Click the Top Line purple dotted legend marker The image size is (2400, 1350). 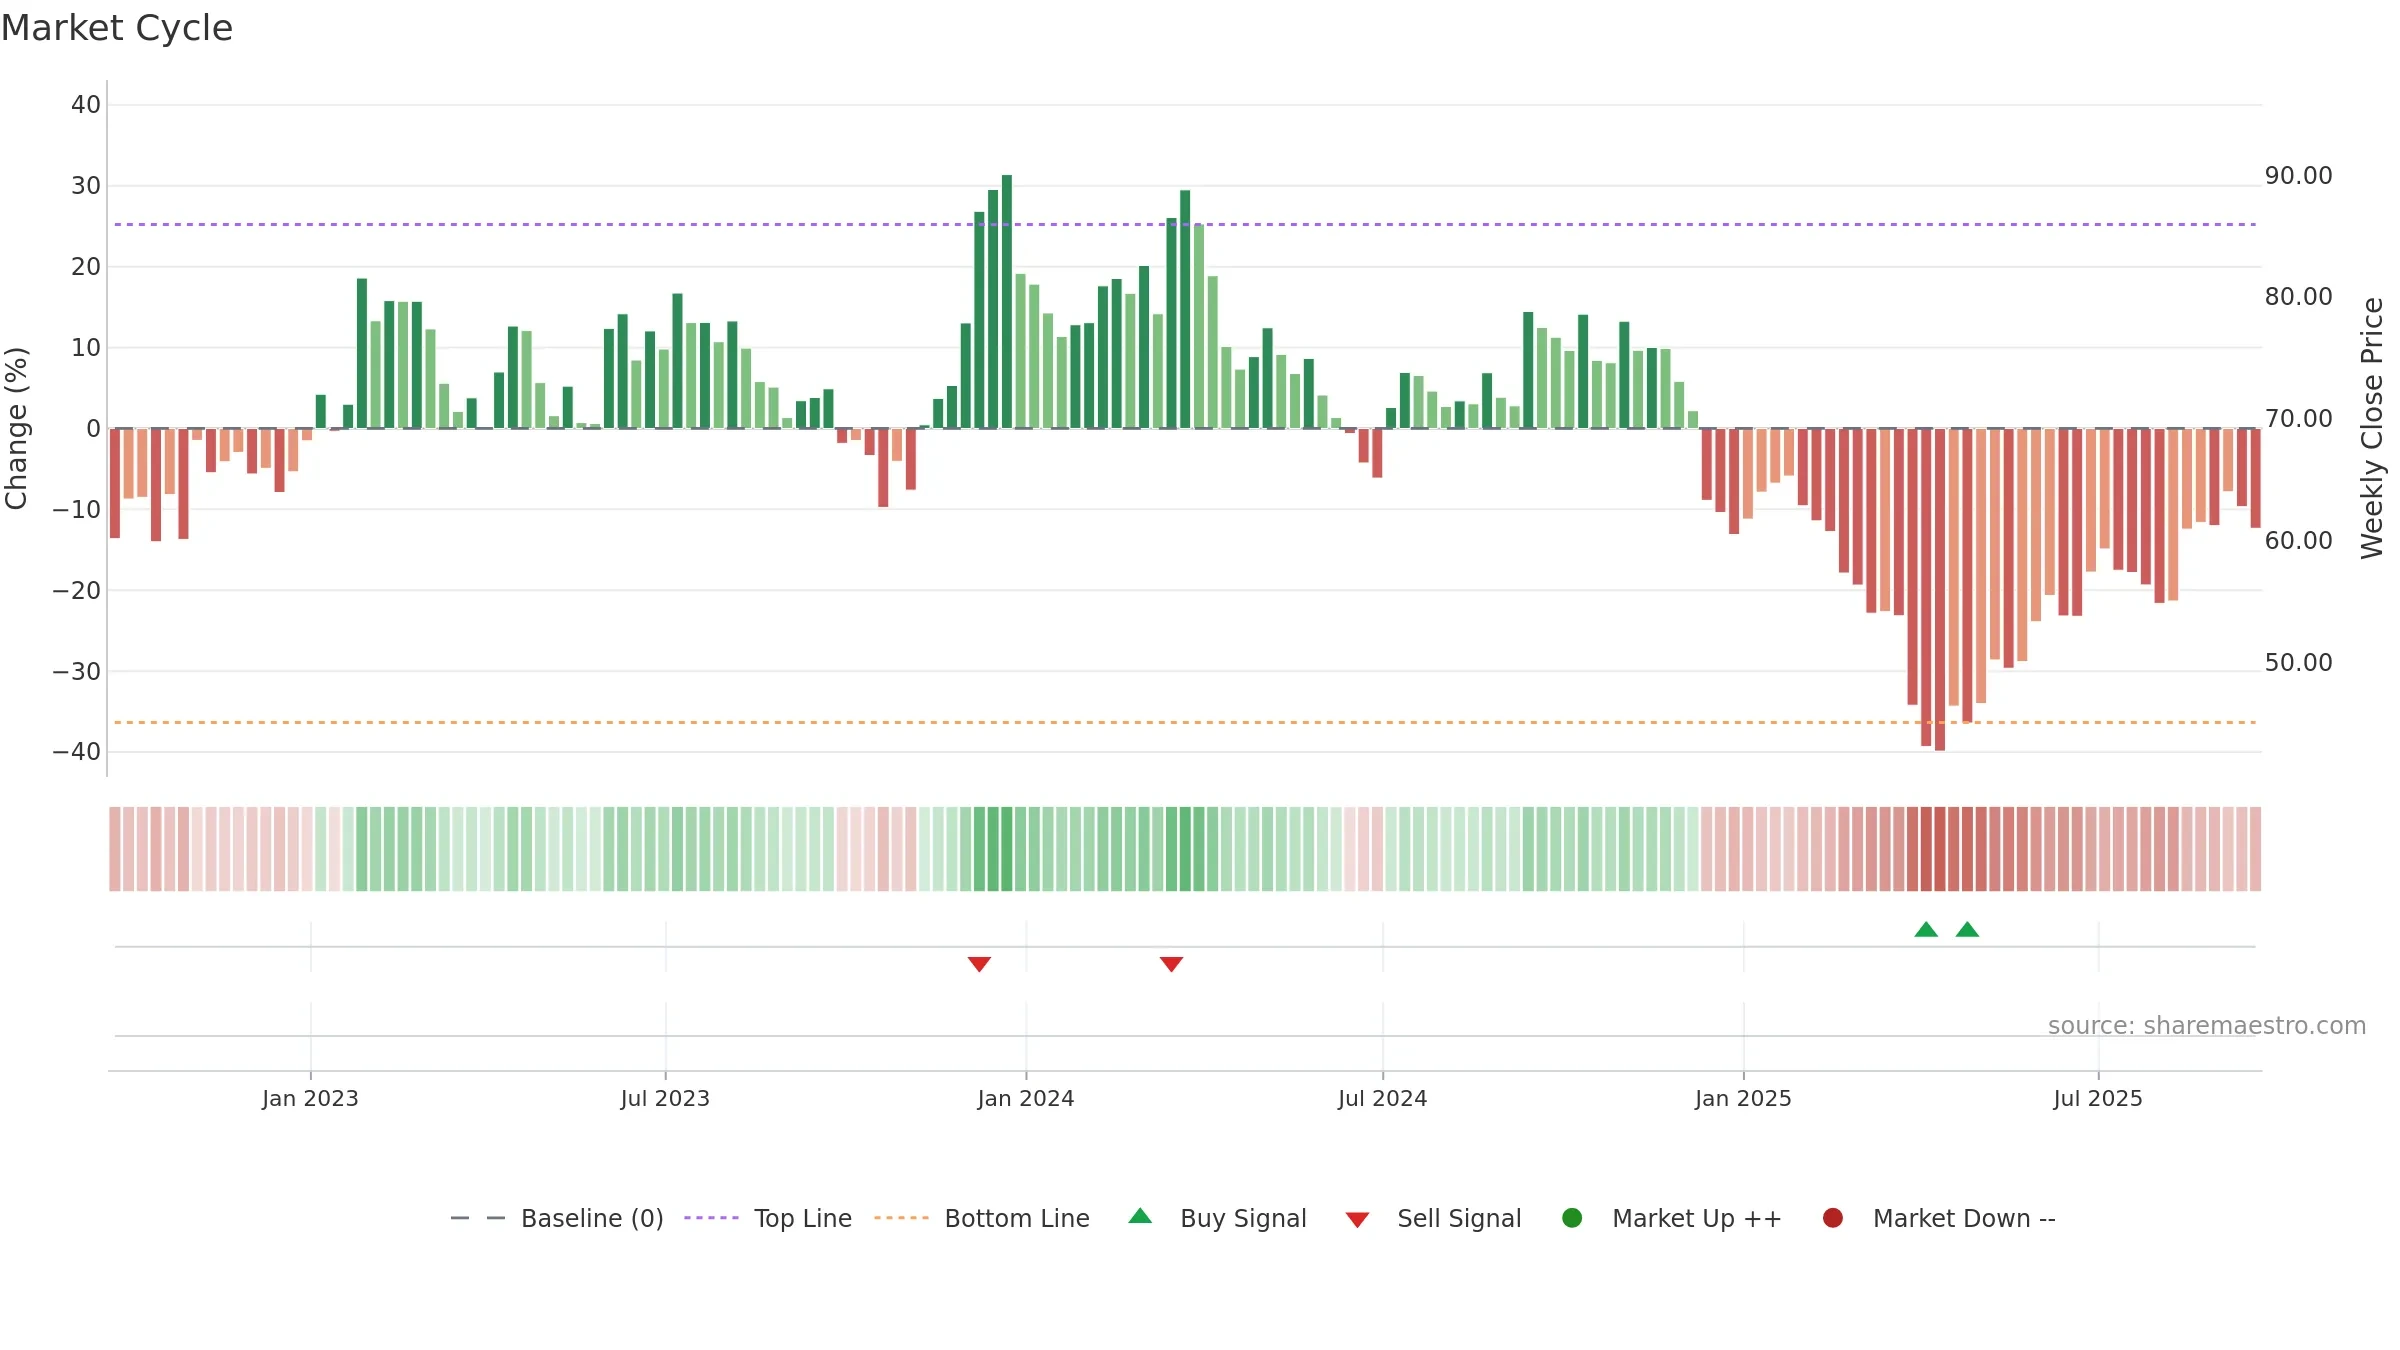[711, 1218]
